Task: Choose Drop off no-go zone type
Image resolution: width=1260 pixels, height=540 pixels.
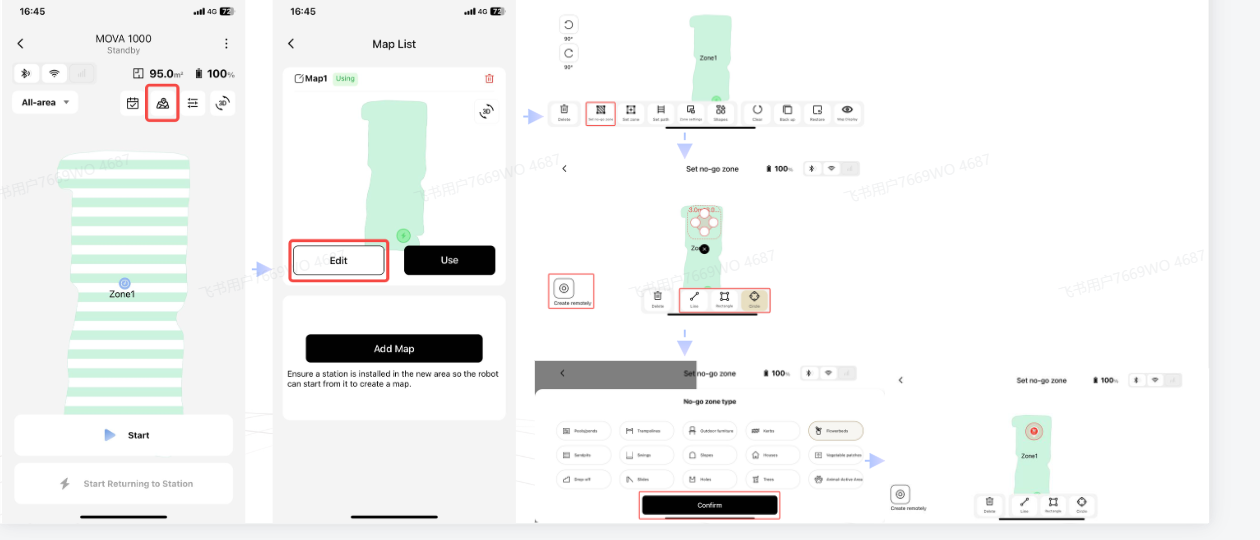Action: [583, 479]
